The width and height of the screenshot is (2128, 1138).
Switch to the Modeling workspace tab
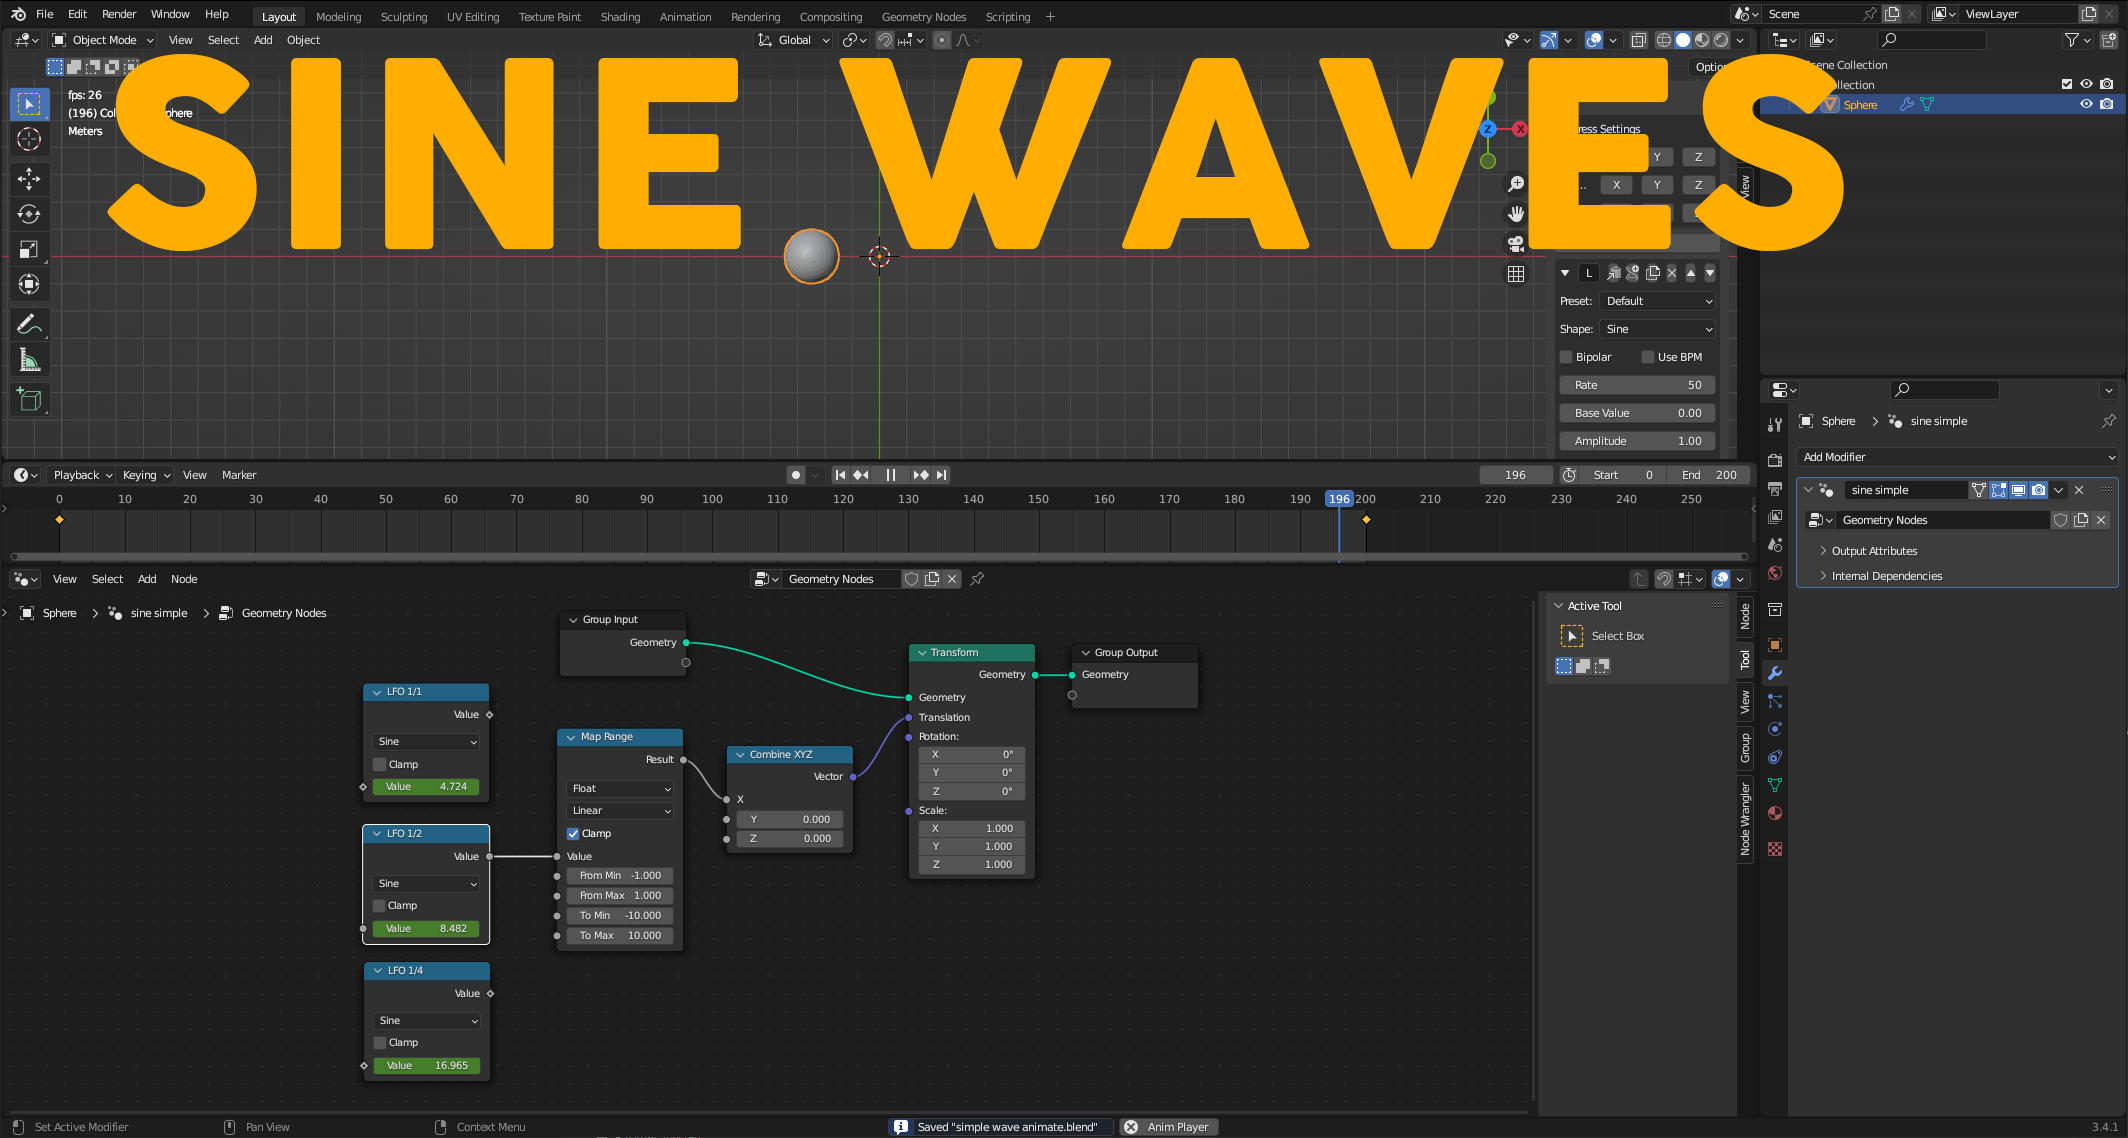coord(338,16)
